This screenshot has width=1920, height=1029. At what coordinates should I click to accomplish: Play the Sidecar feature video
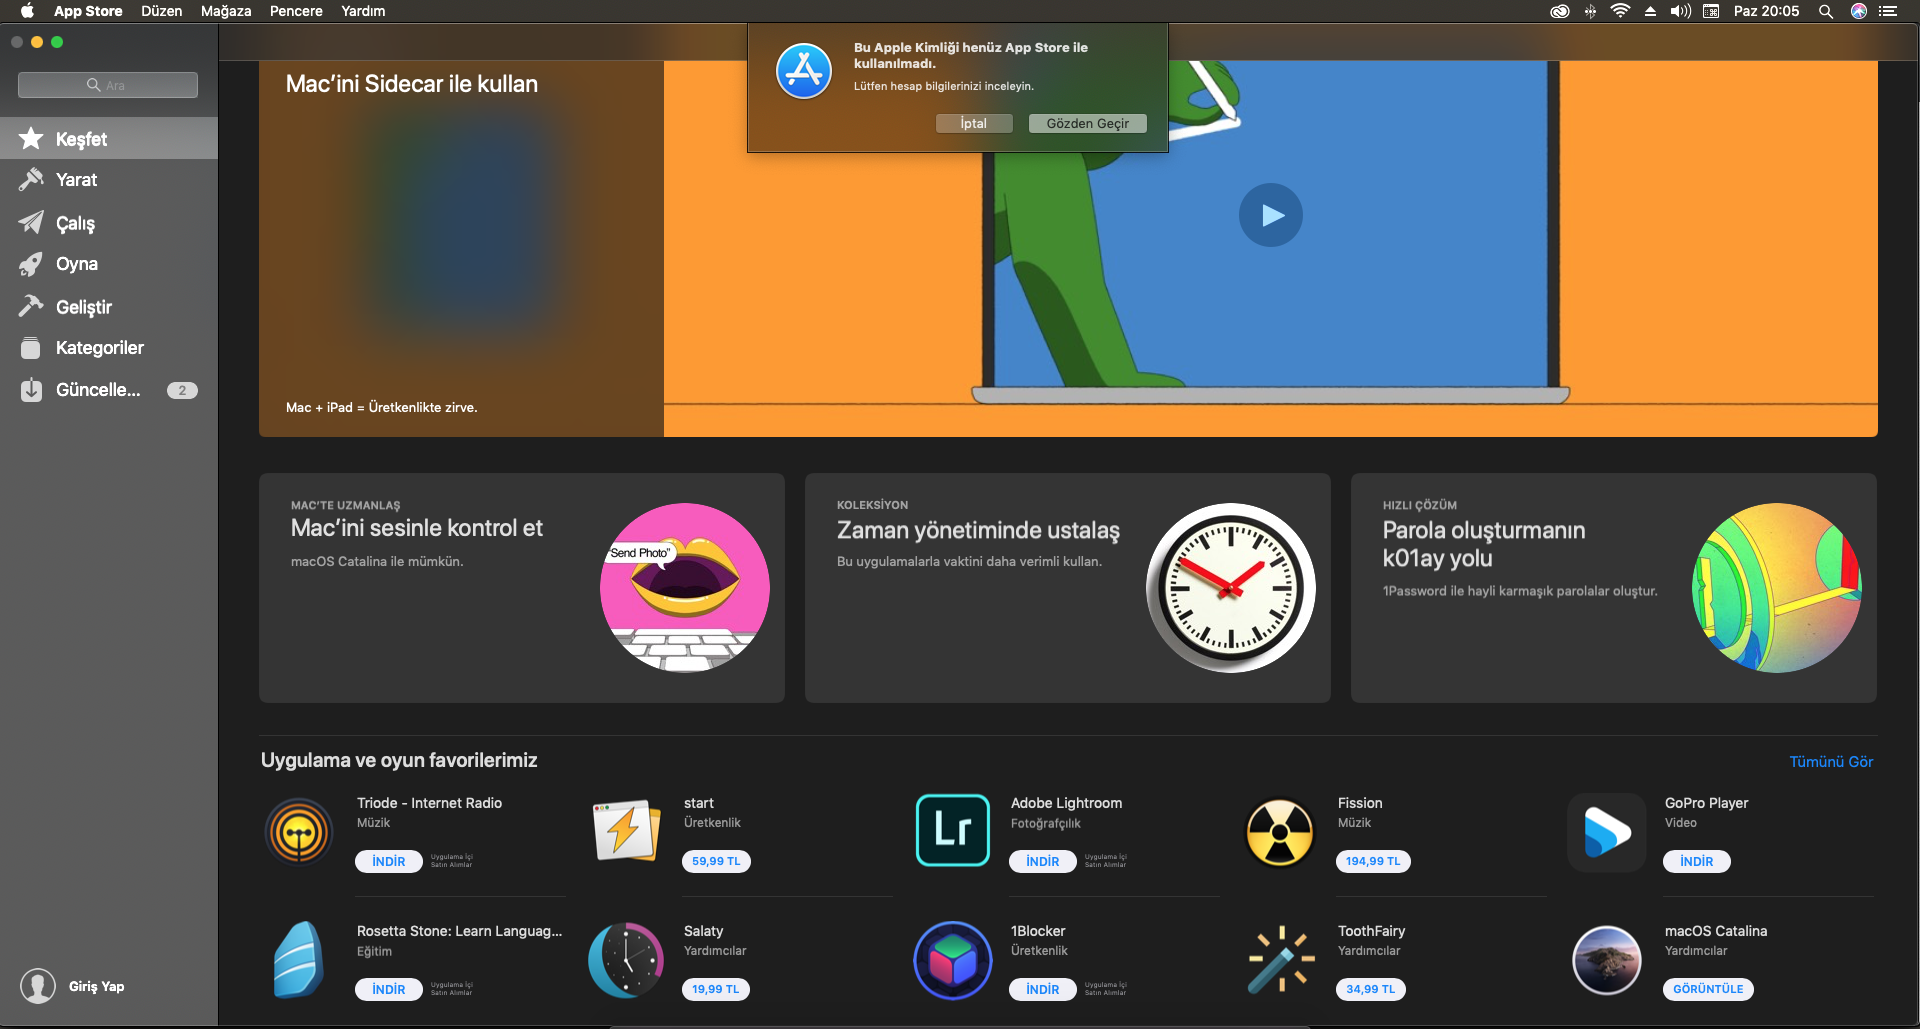point(1271,215)
